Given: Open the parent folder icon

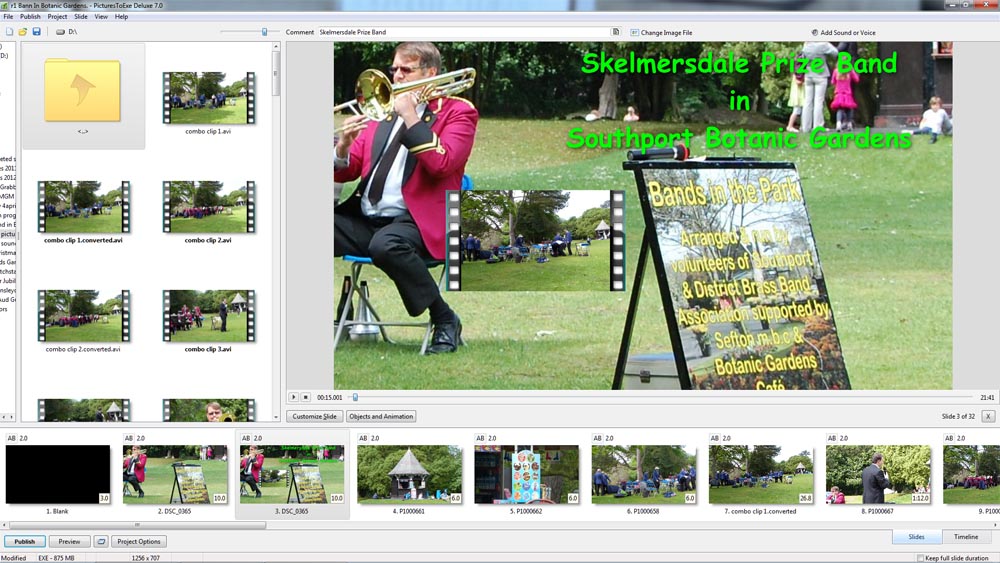Looking at the screenshot, I should pos(82,91).
